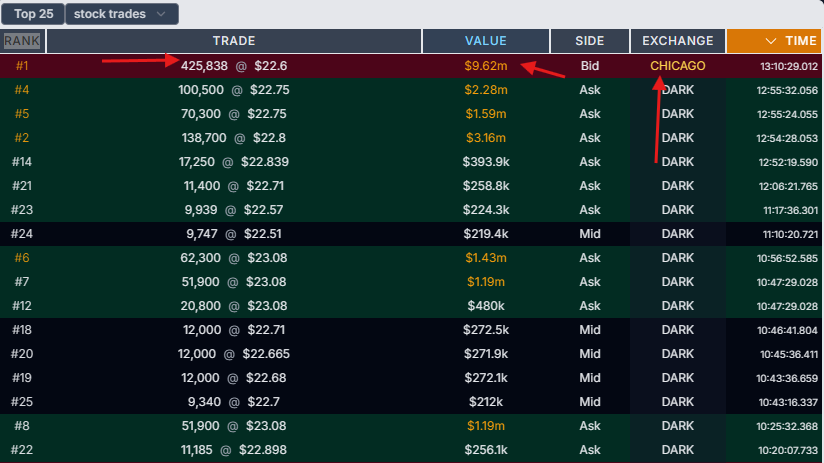Click time 10:56:52.585

pos(787,259)
